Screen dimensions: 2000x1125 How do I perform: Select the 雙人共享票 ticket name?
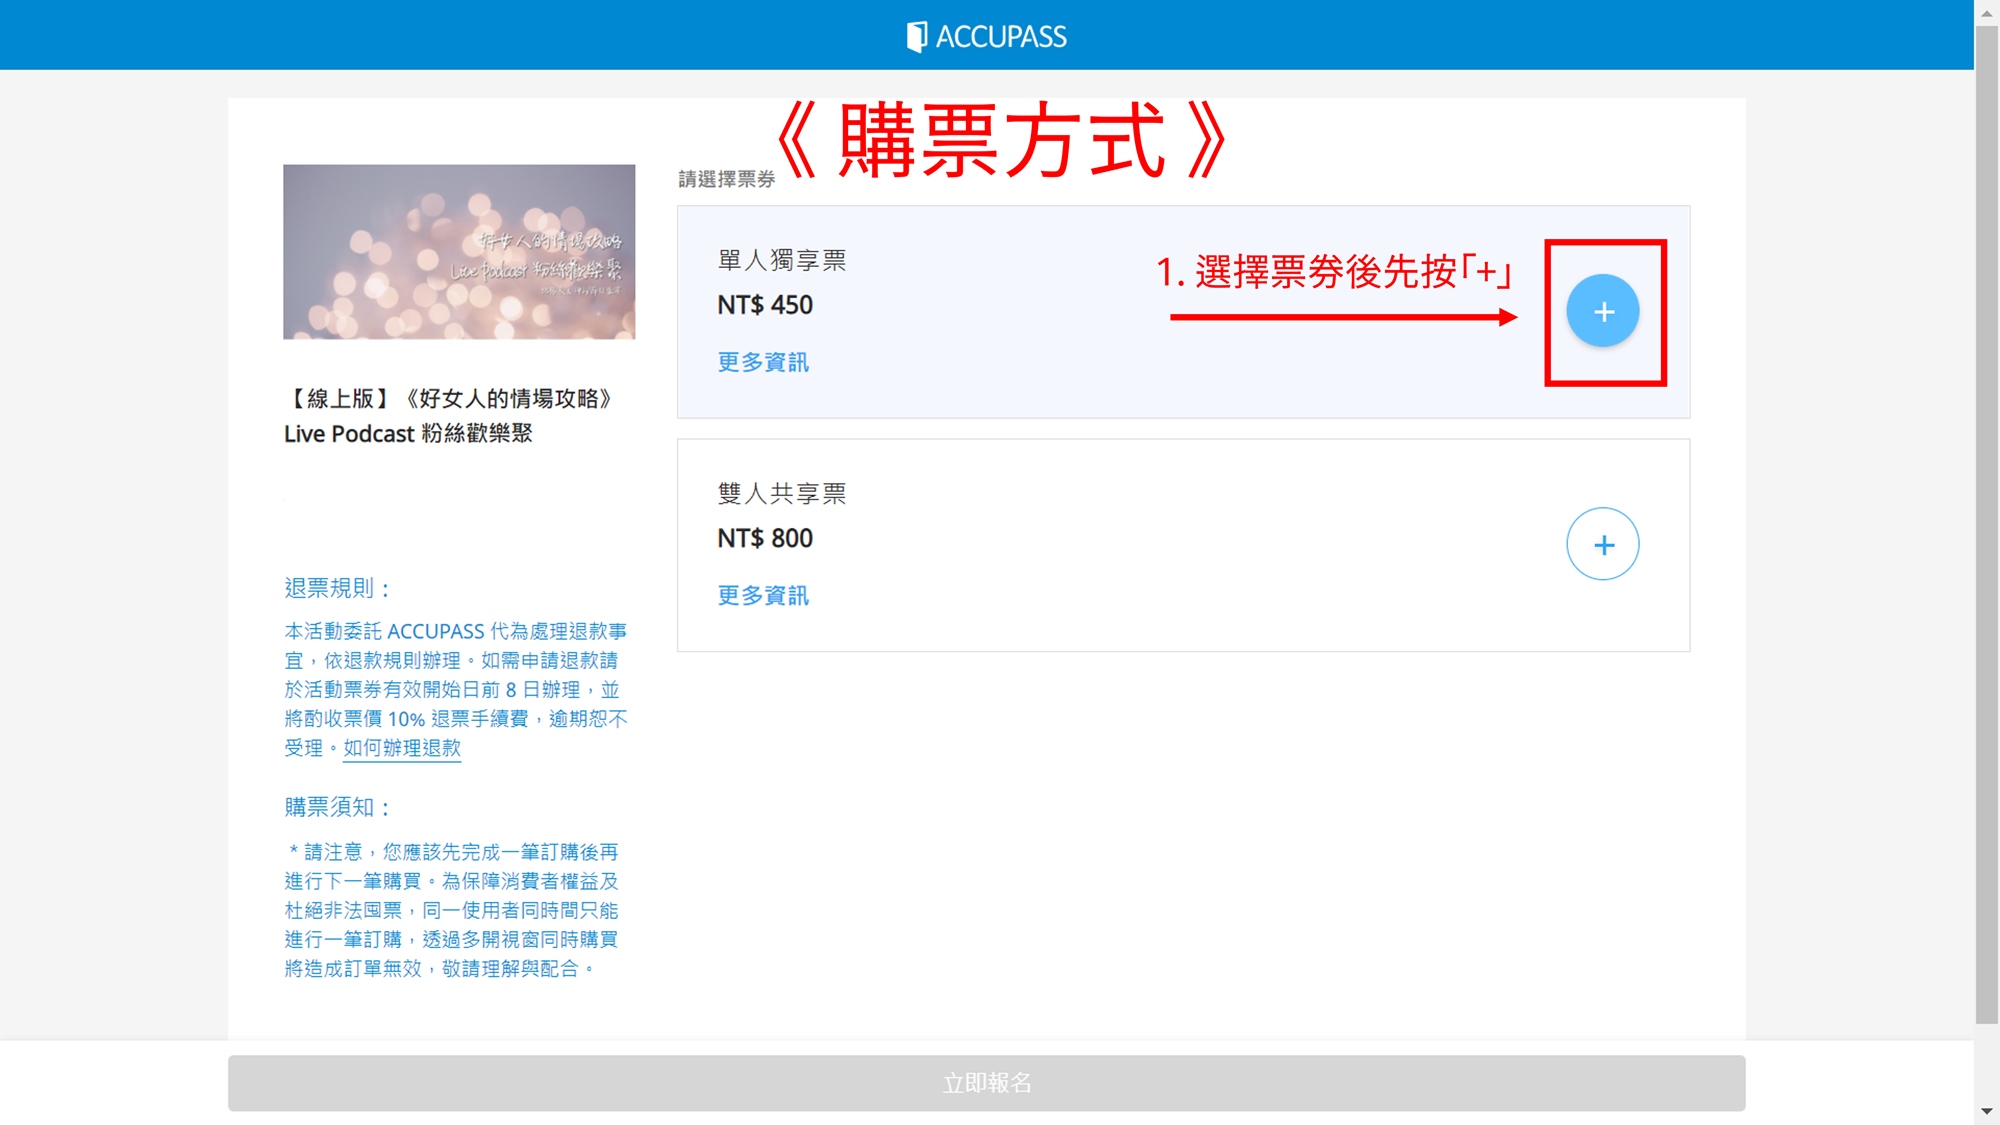click(x=781, y=493)
